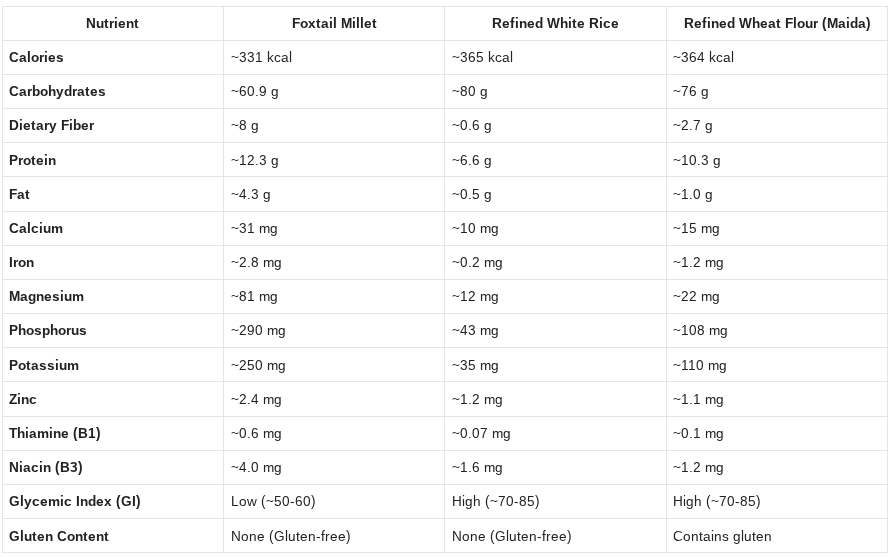Image resolution: width=892 pixels, height=557 pixels.
Task: Select the ~364 kcal cell
Action: point(704,57)
